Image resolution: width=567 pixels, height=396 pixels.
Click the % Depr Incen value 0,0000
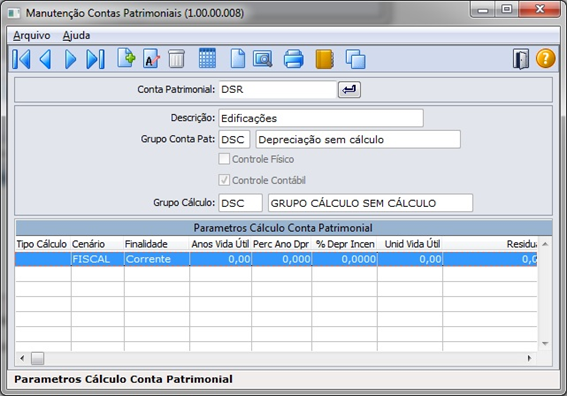click(344, 259)
